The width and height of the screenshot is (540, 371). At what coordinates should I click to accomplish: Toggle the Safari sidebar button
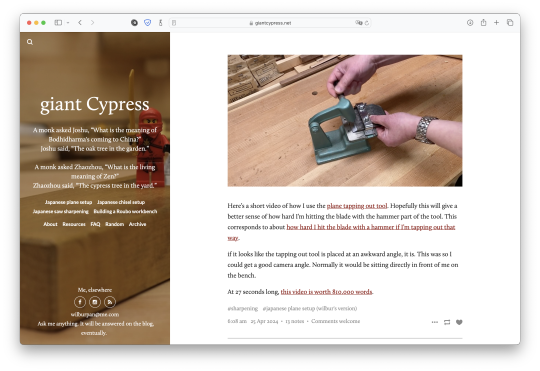tap(58, 23)
